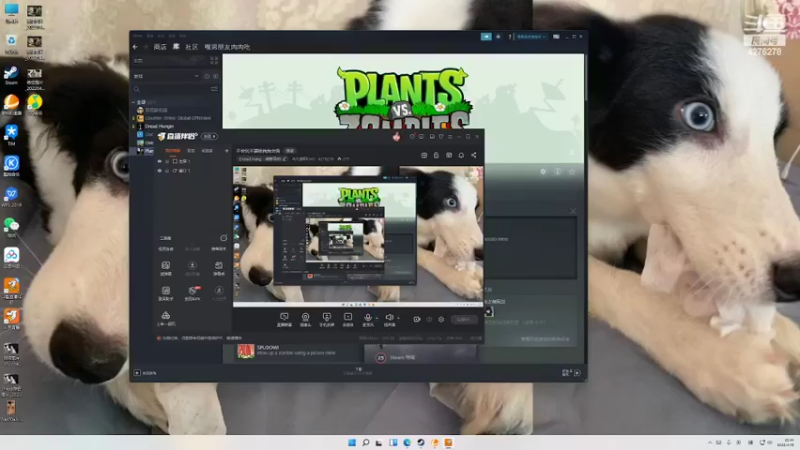Open the Steam profile name tab
The height and width of the screenshot is (450, 800).
pyautogui.click(x=227, y=47)
